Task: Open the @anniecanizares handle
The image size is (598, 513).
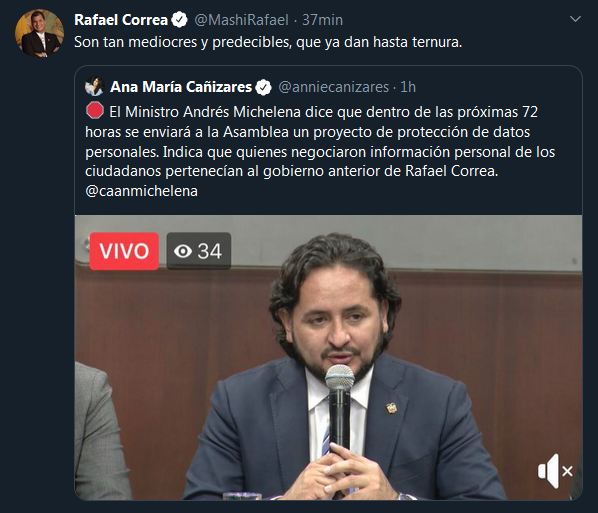Action: coord(334,87)
